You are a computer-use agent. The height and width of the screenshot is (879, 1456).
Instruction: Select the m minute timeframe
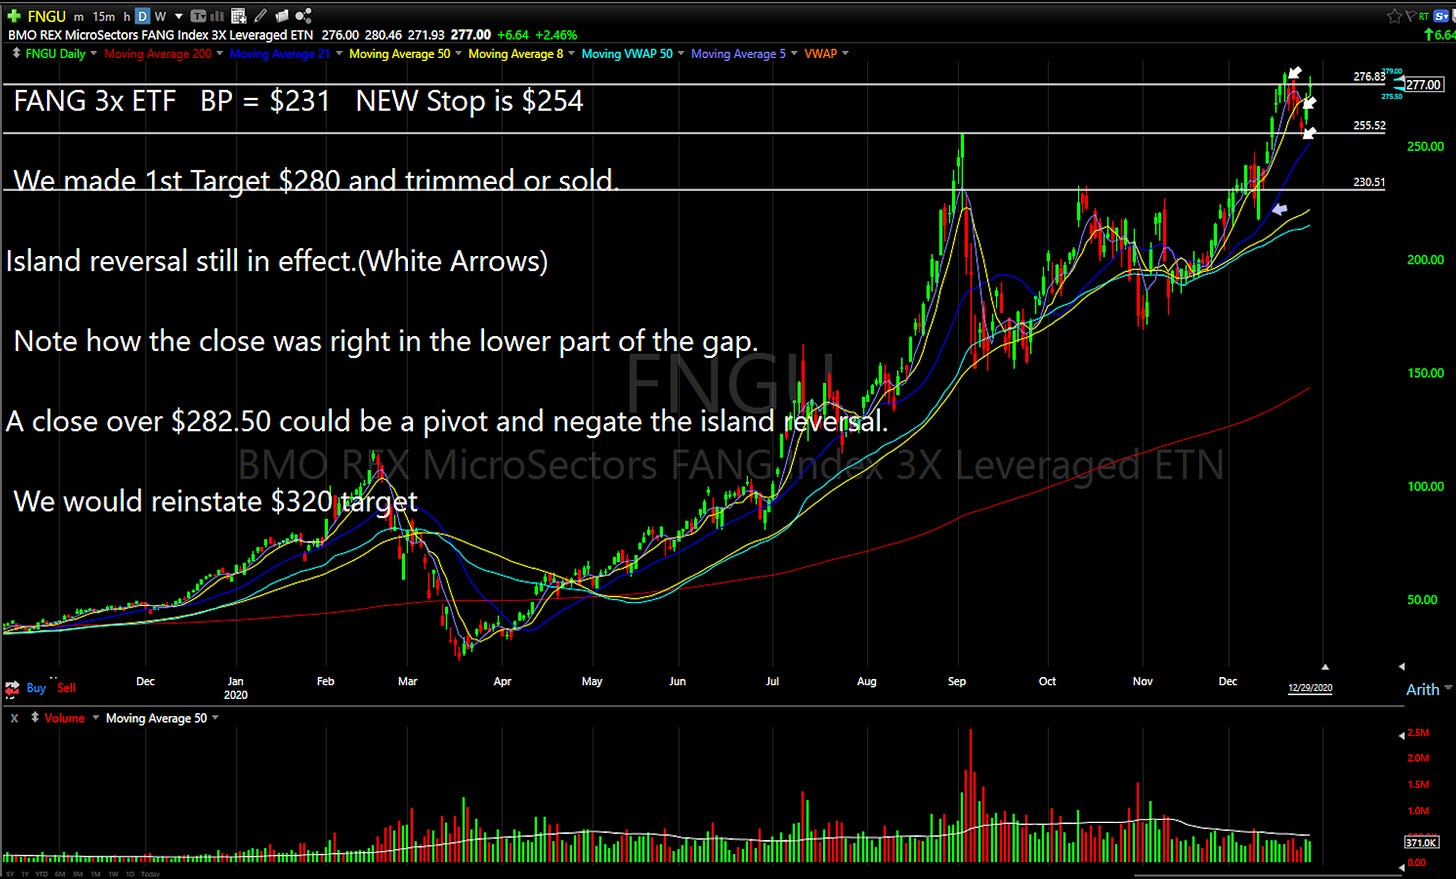pyautogui.click(x=79, y=17)
